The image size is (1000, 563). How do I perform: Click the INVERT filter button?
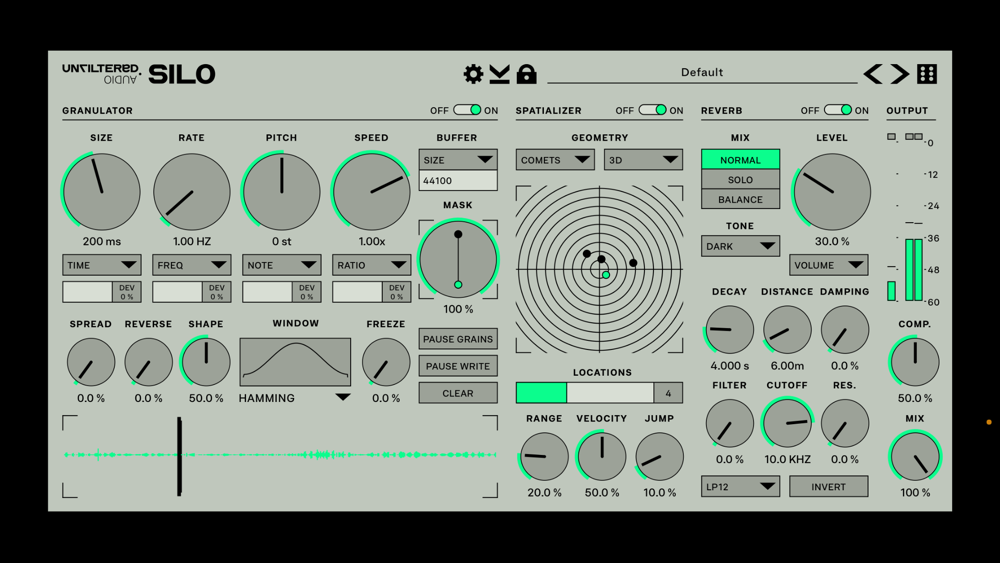coord(828,486)
